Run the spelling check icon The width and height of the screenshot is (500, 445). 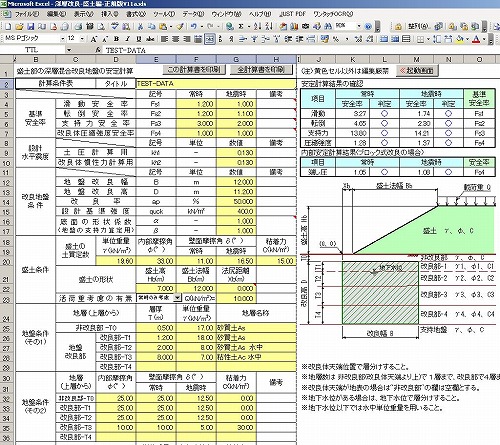(115, 26)
